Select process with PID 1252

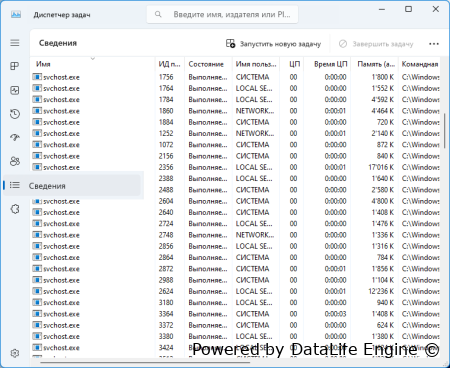pos(235,133)
